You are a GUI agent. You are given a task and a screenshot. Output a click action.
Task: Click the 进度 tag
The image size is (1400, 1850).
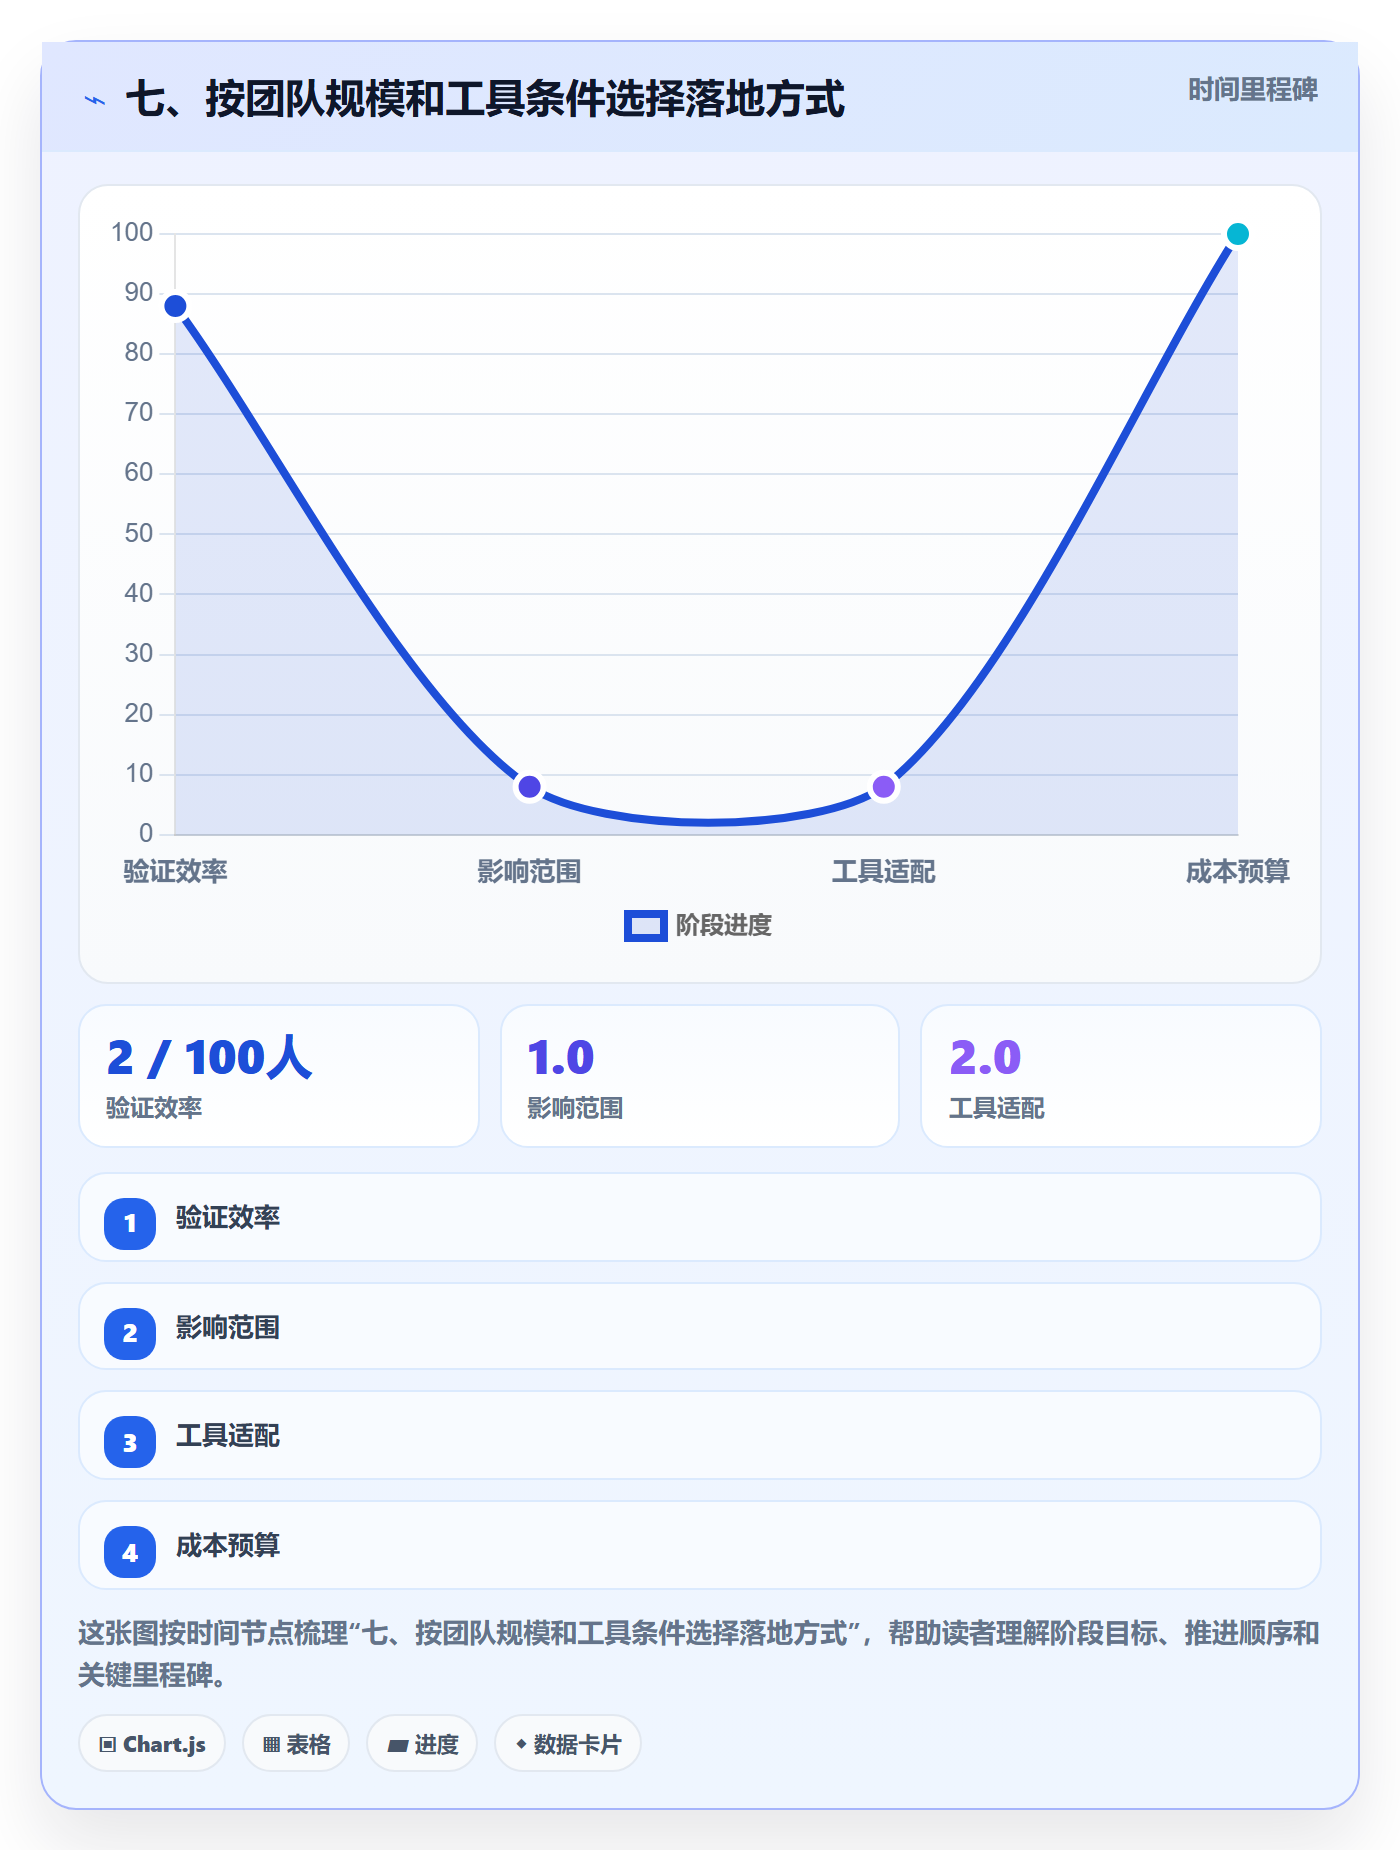[422, 1744]
